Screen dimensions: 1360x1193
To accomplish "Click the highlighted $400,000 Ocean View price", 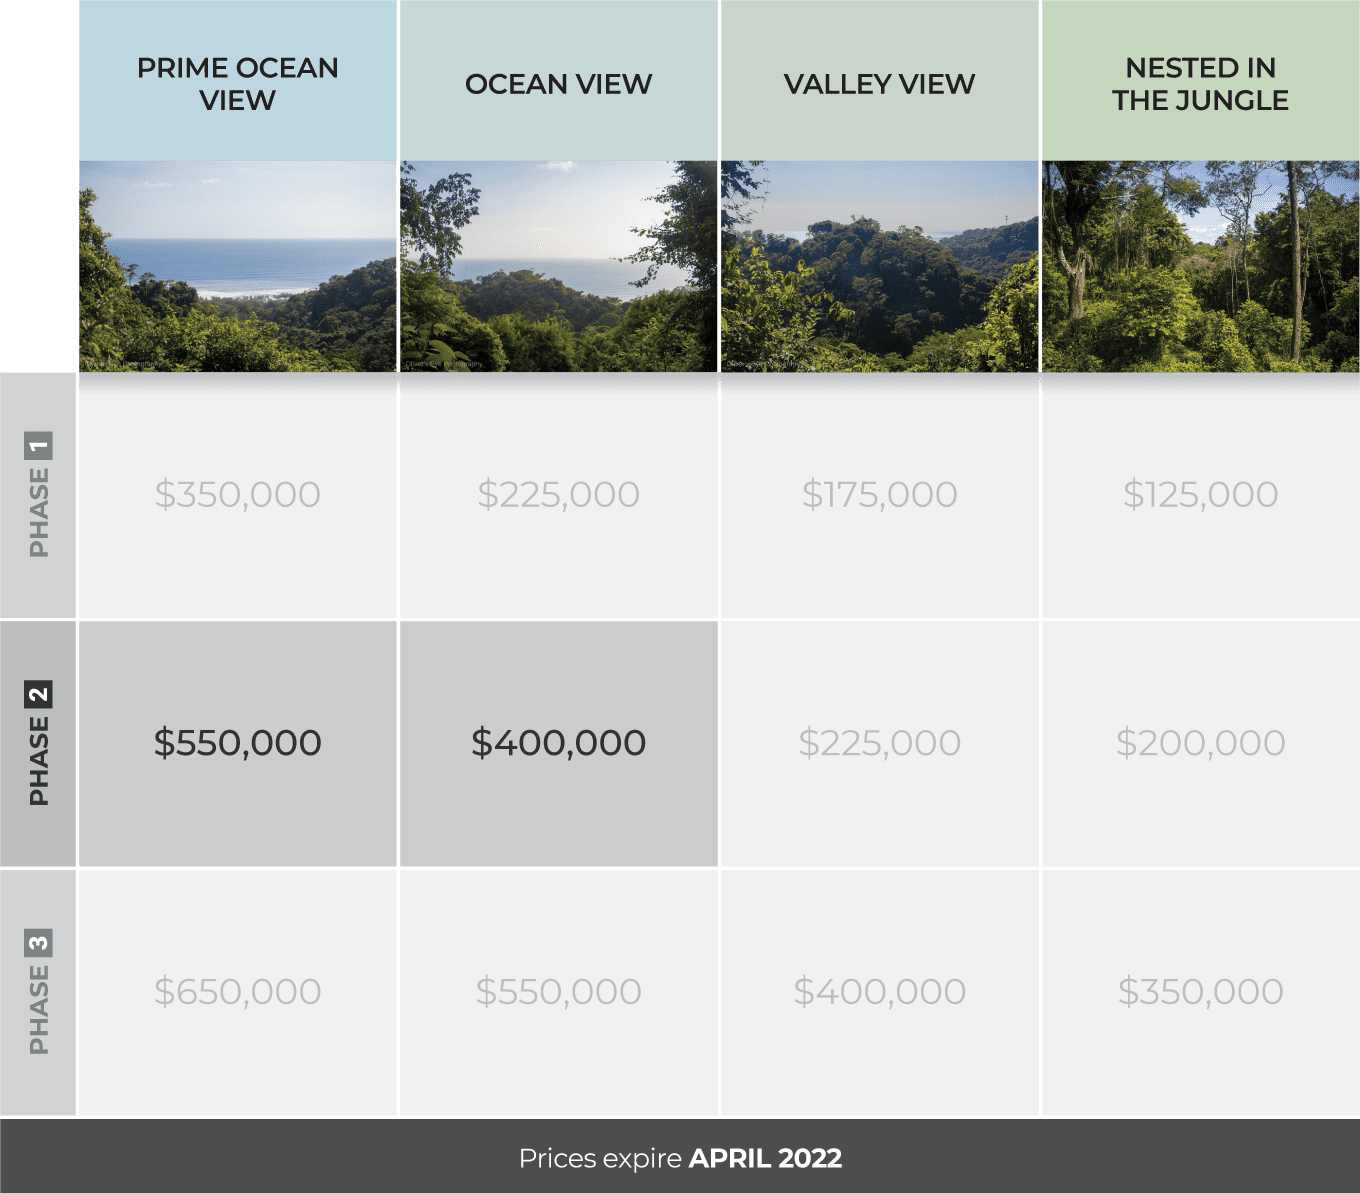I will point(559,744).
